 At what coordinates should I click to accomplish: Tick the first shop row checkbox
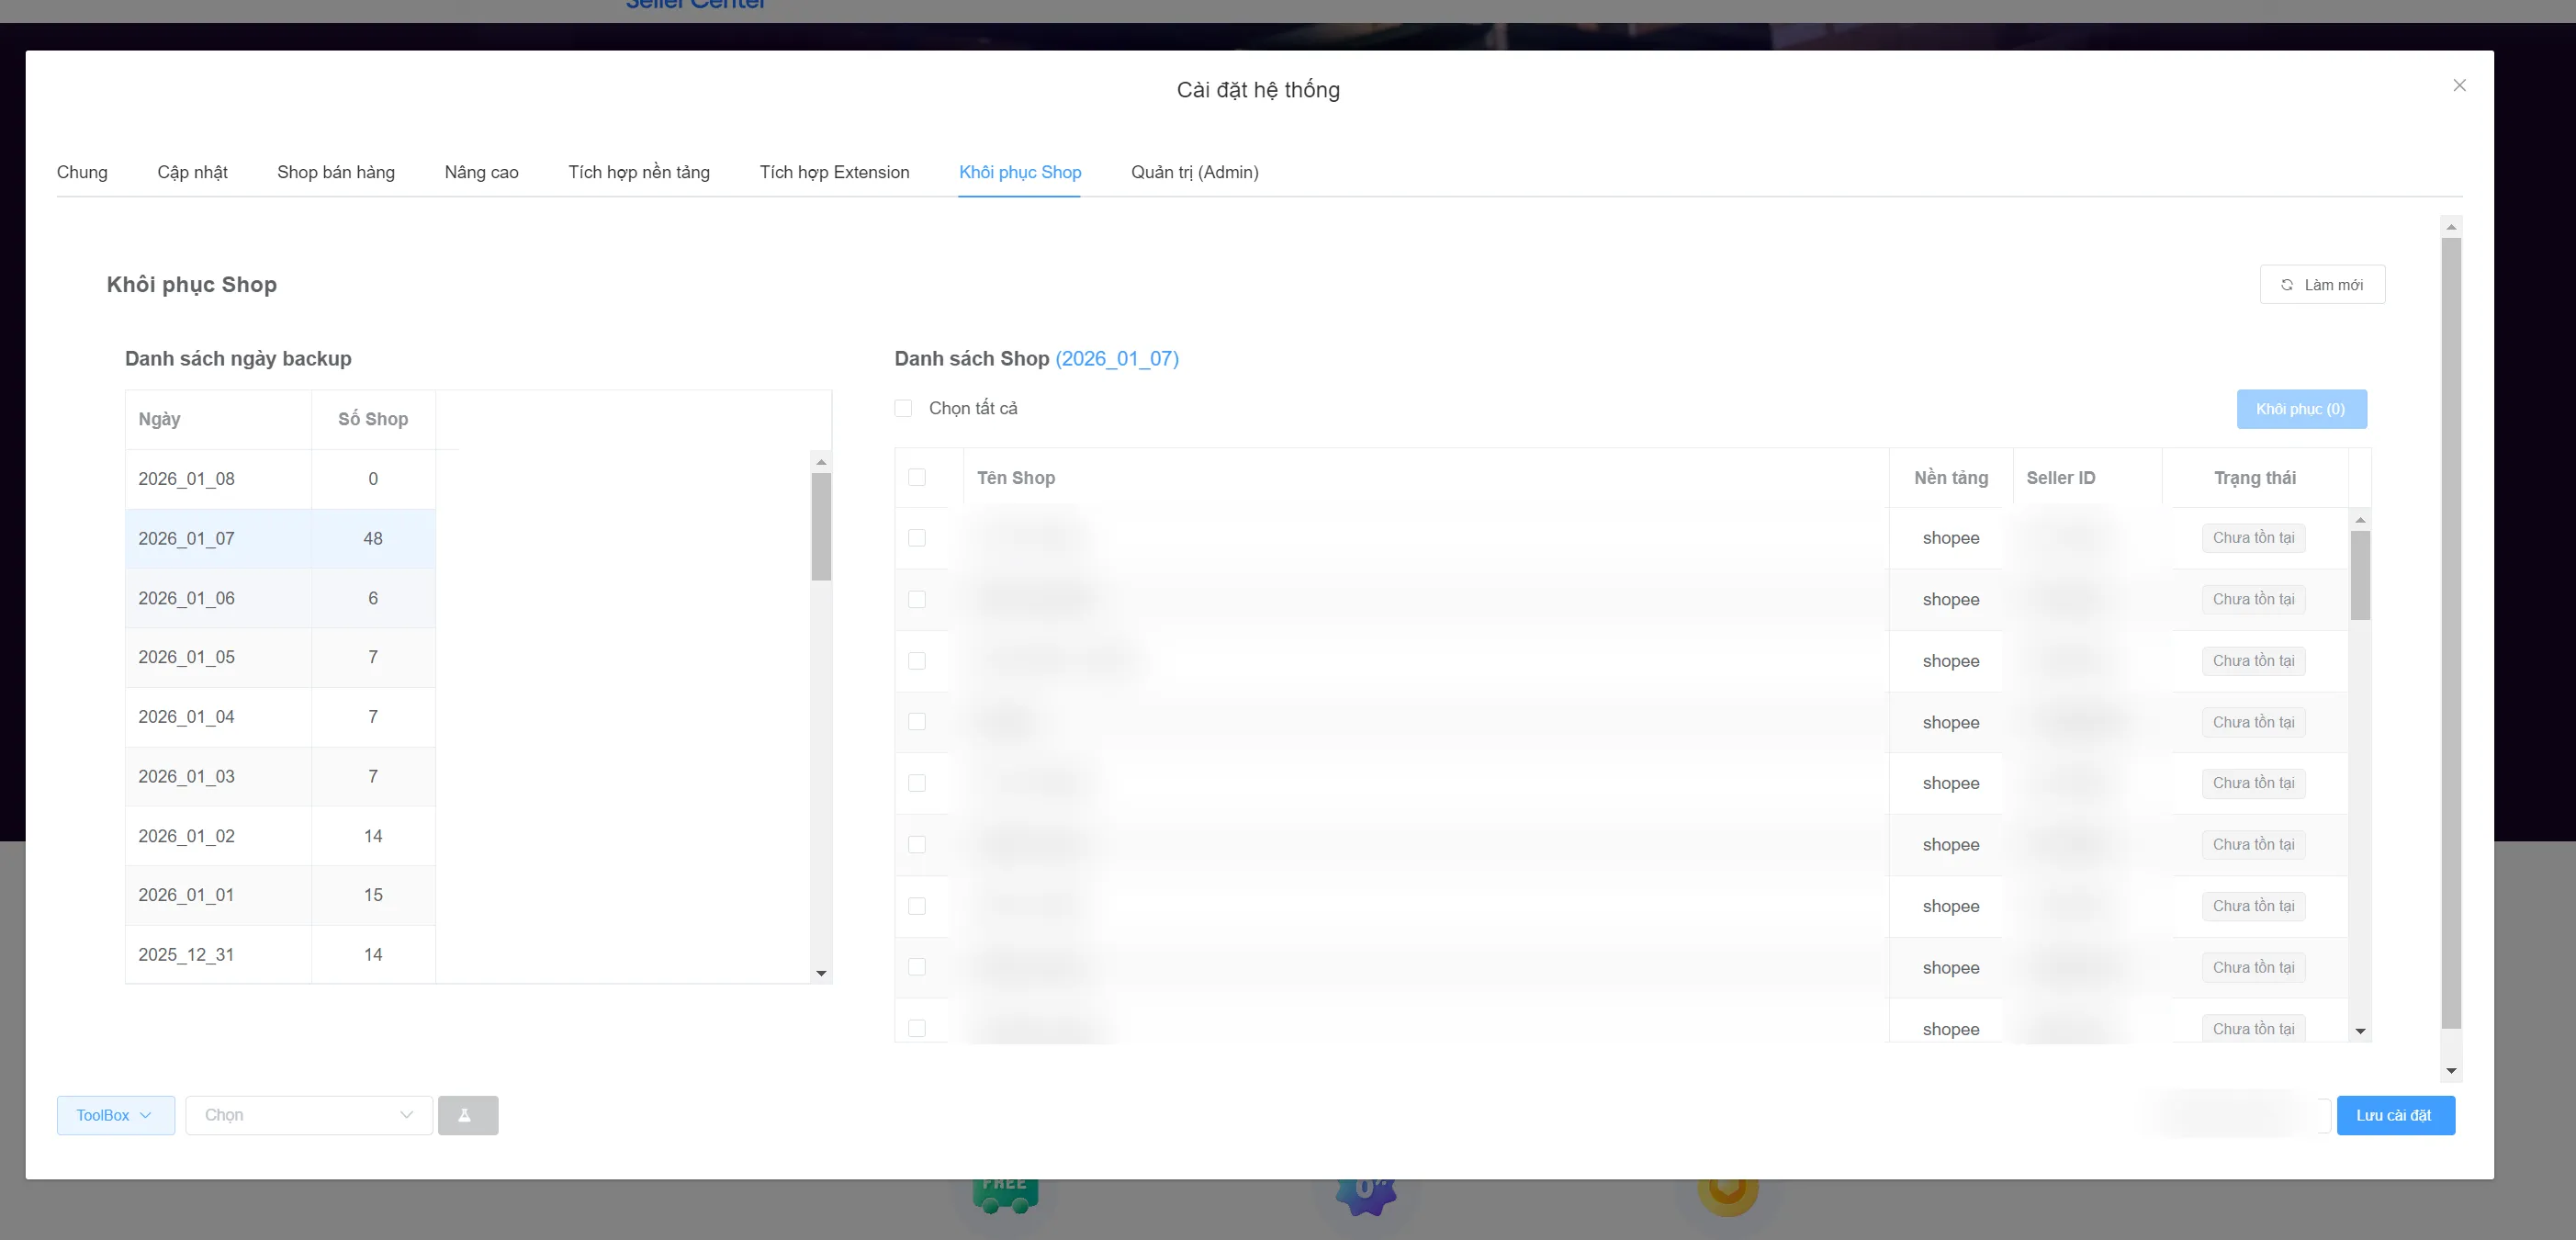(x=916, y=538)
